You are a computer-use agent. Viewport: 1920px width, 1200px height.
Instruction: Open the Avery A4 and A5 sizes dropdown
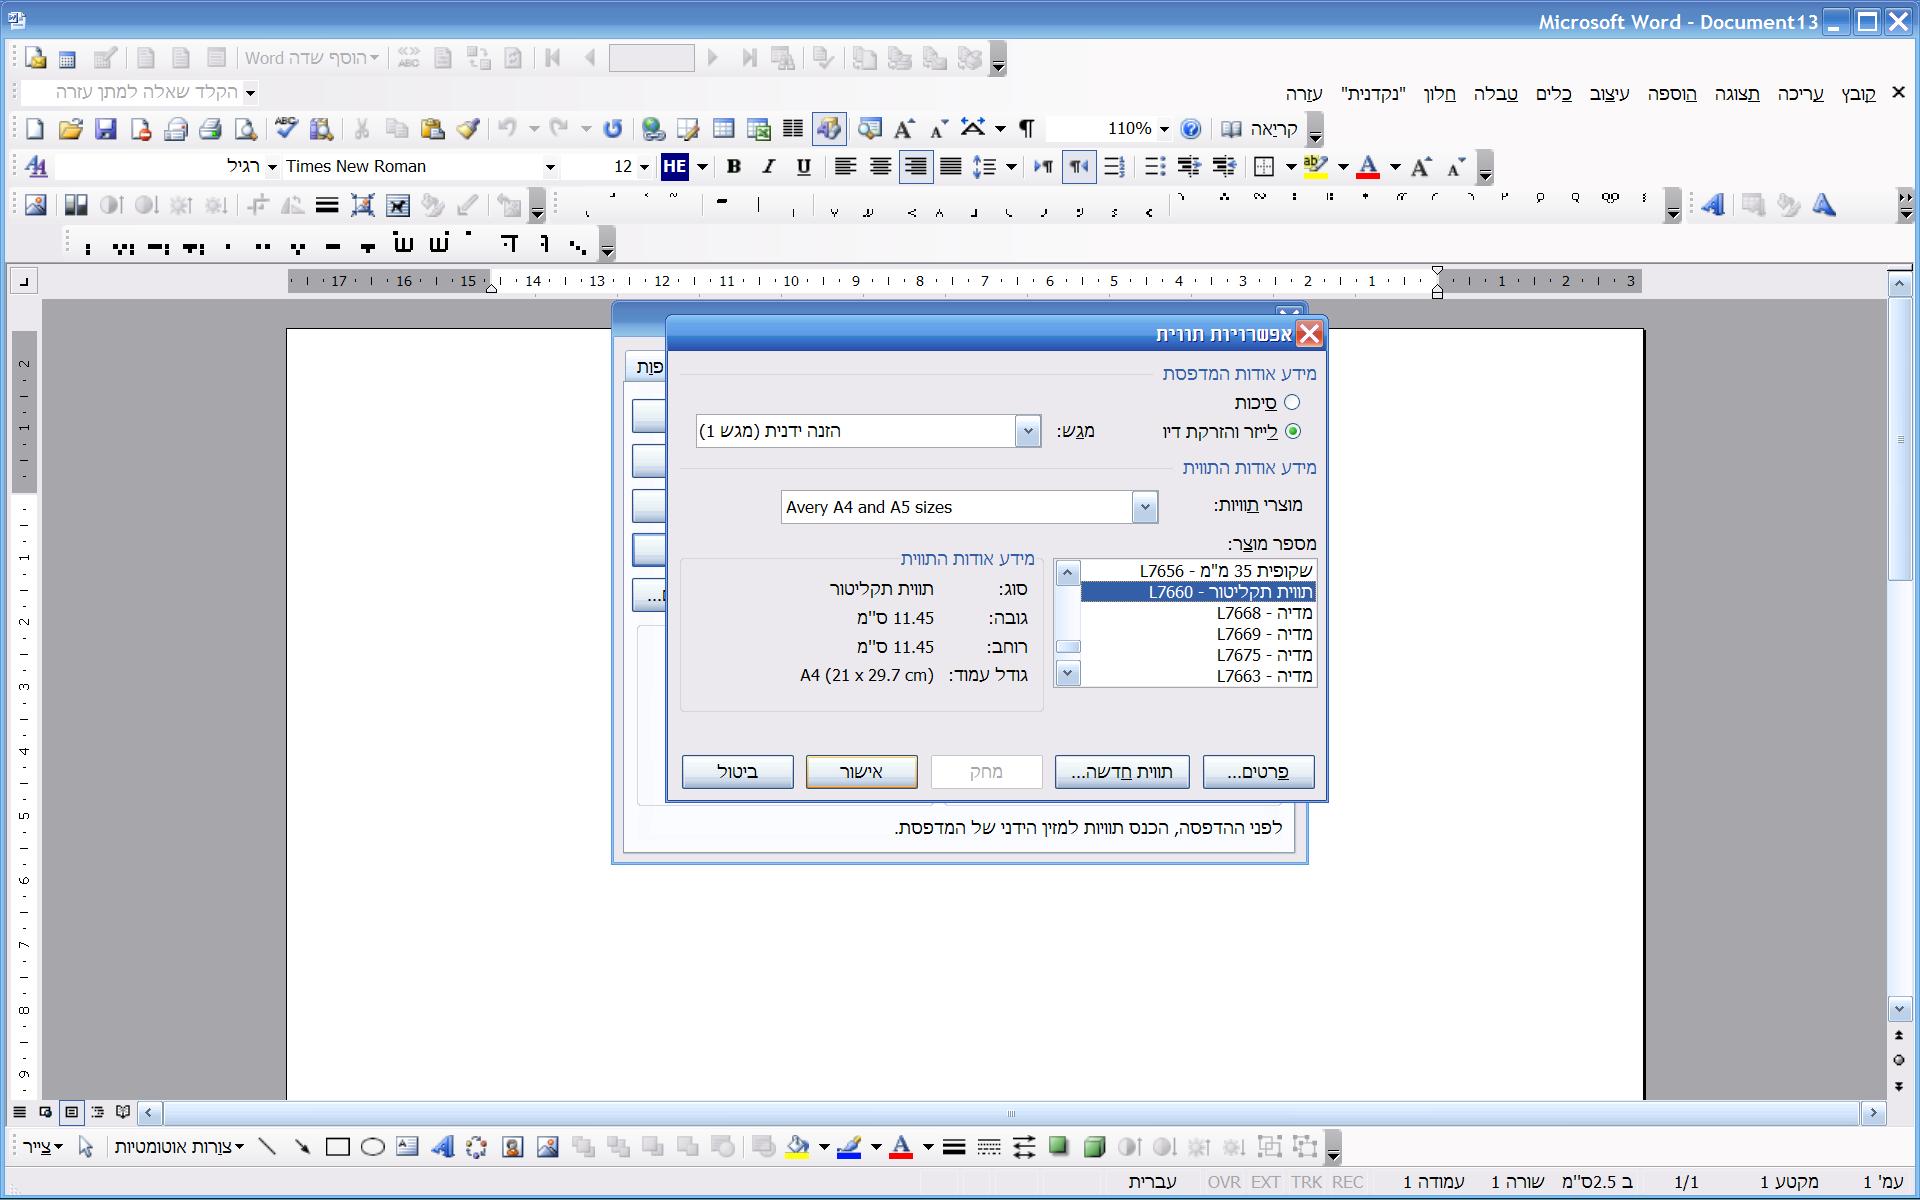point(1144,507)
